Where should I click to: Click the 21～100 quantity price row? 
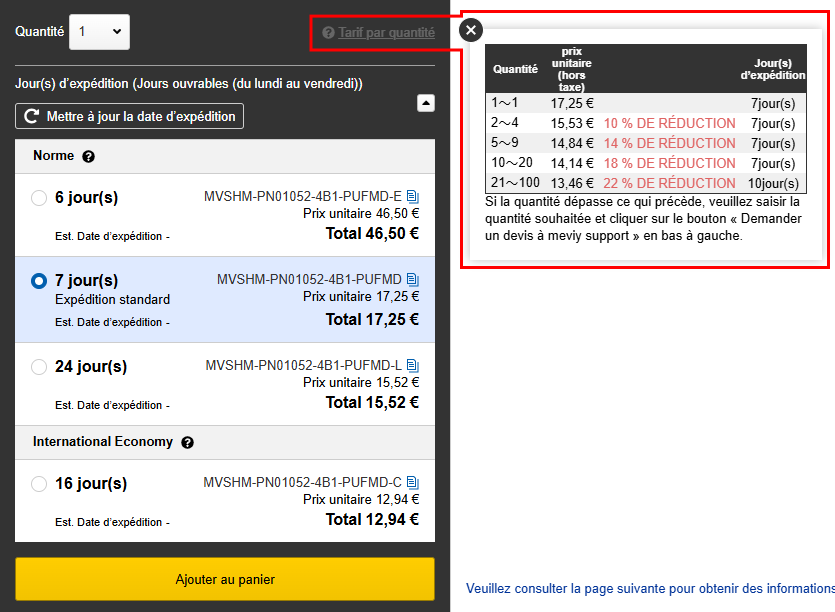[645, 183]
